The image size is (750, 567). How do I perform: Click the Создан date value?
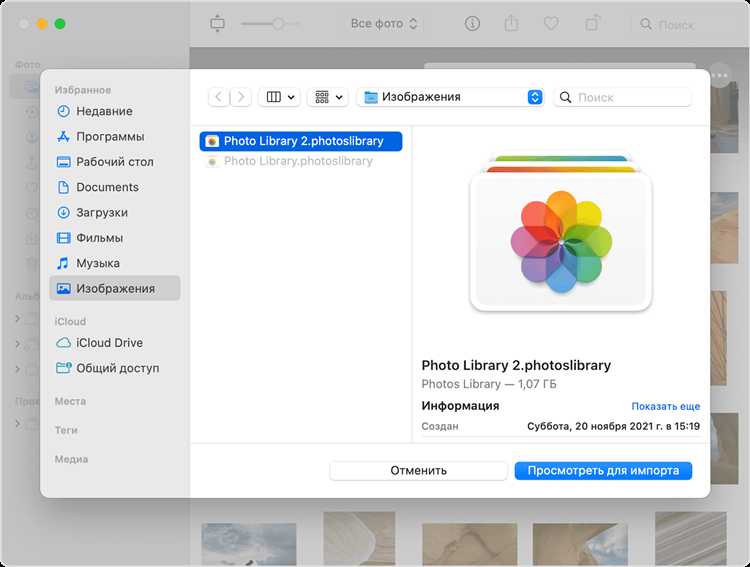point(613,426)
